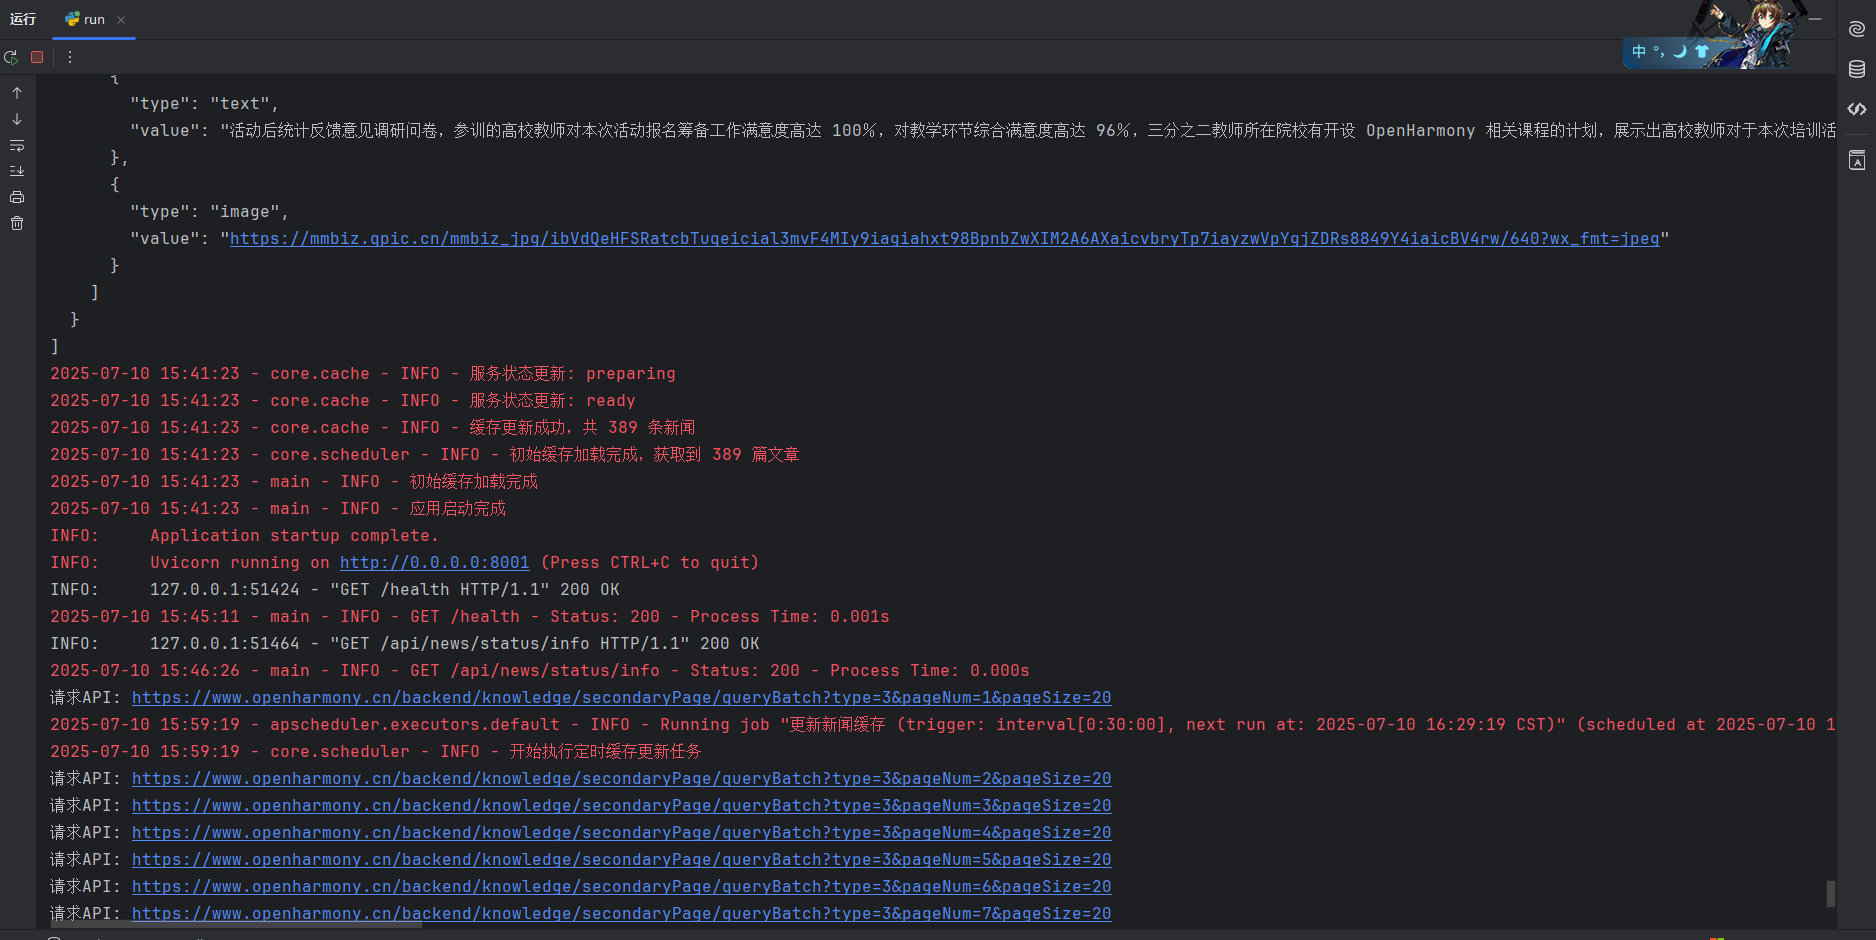Image resolution: width=1876 pixels, height=940 pixels.
Task: Open the book-with-A translation tool icon
Action: [1857, 160]
